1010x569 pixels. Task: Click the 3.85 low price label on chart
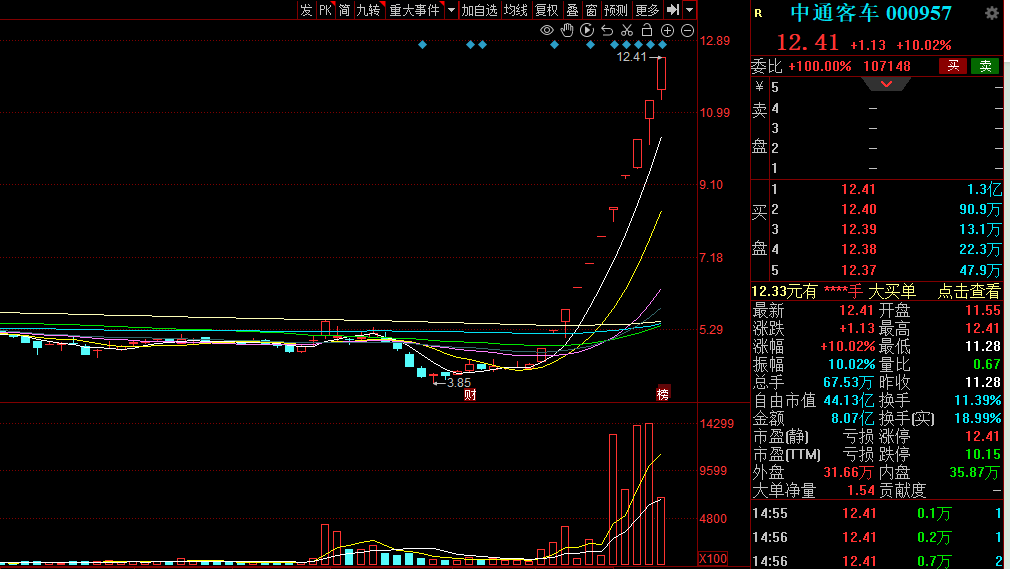tap(459, 383)
